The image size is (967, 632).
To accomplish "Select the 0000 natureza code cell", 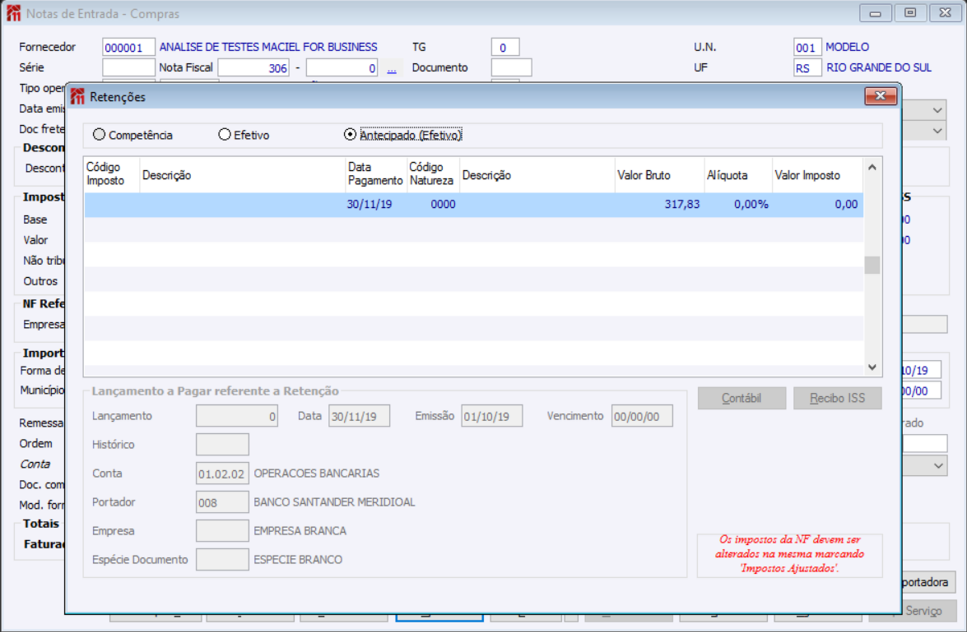I will pos(432,204).
